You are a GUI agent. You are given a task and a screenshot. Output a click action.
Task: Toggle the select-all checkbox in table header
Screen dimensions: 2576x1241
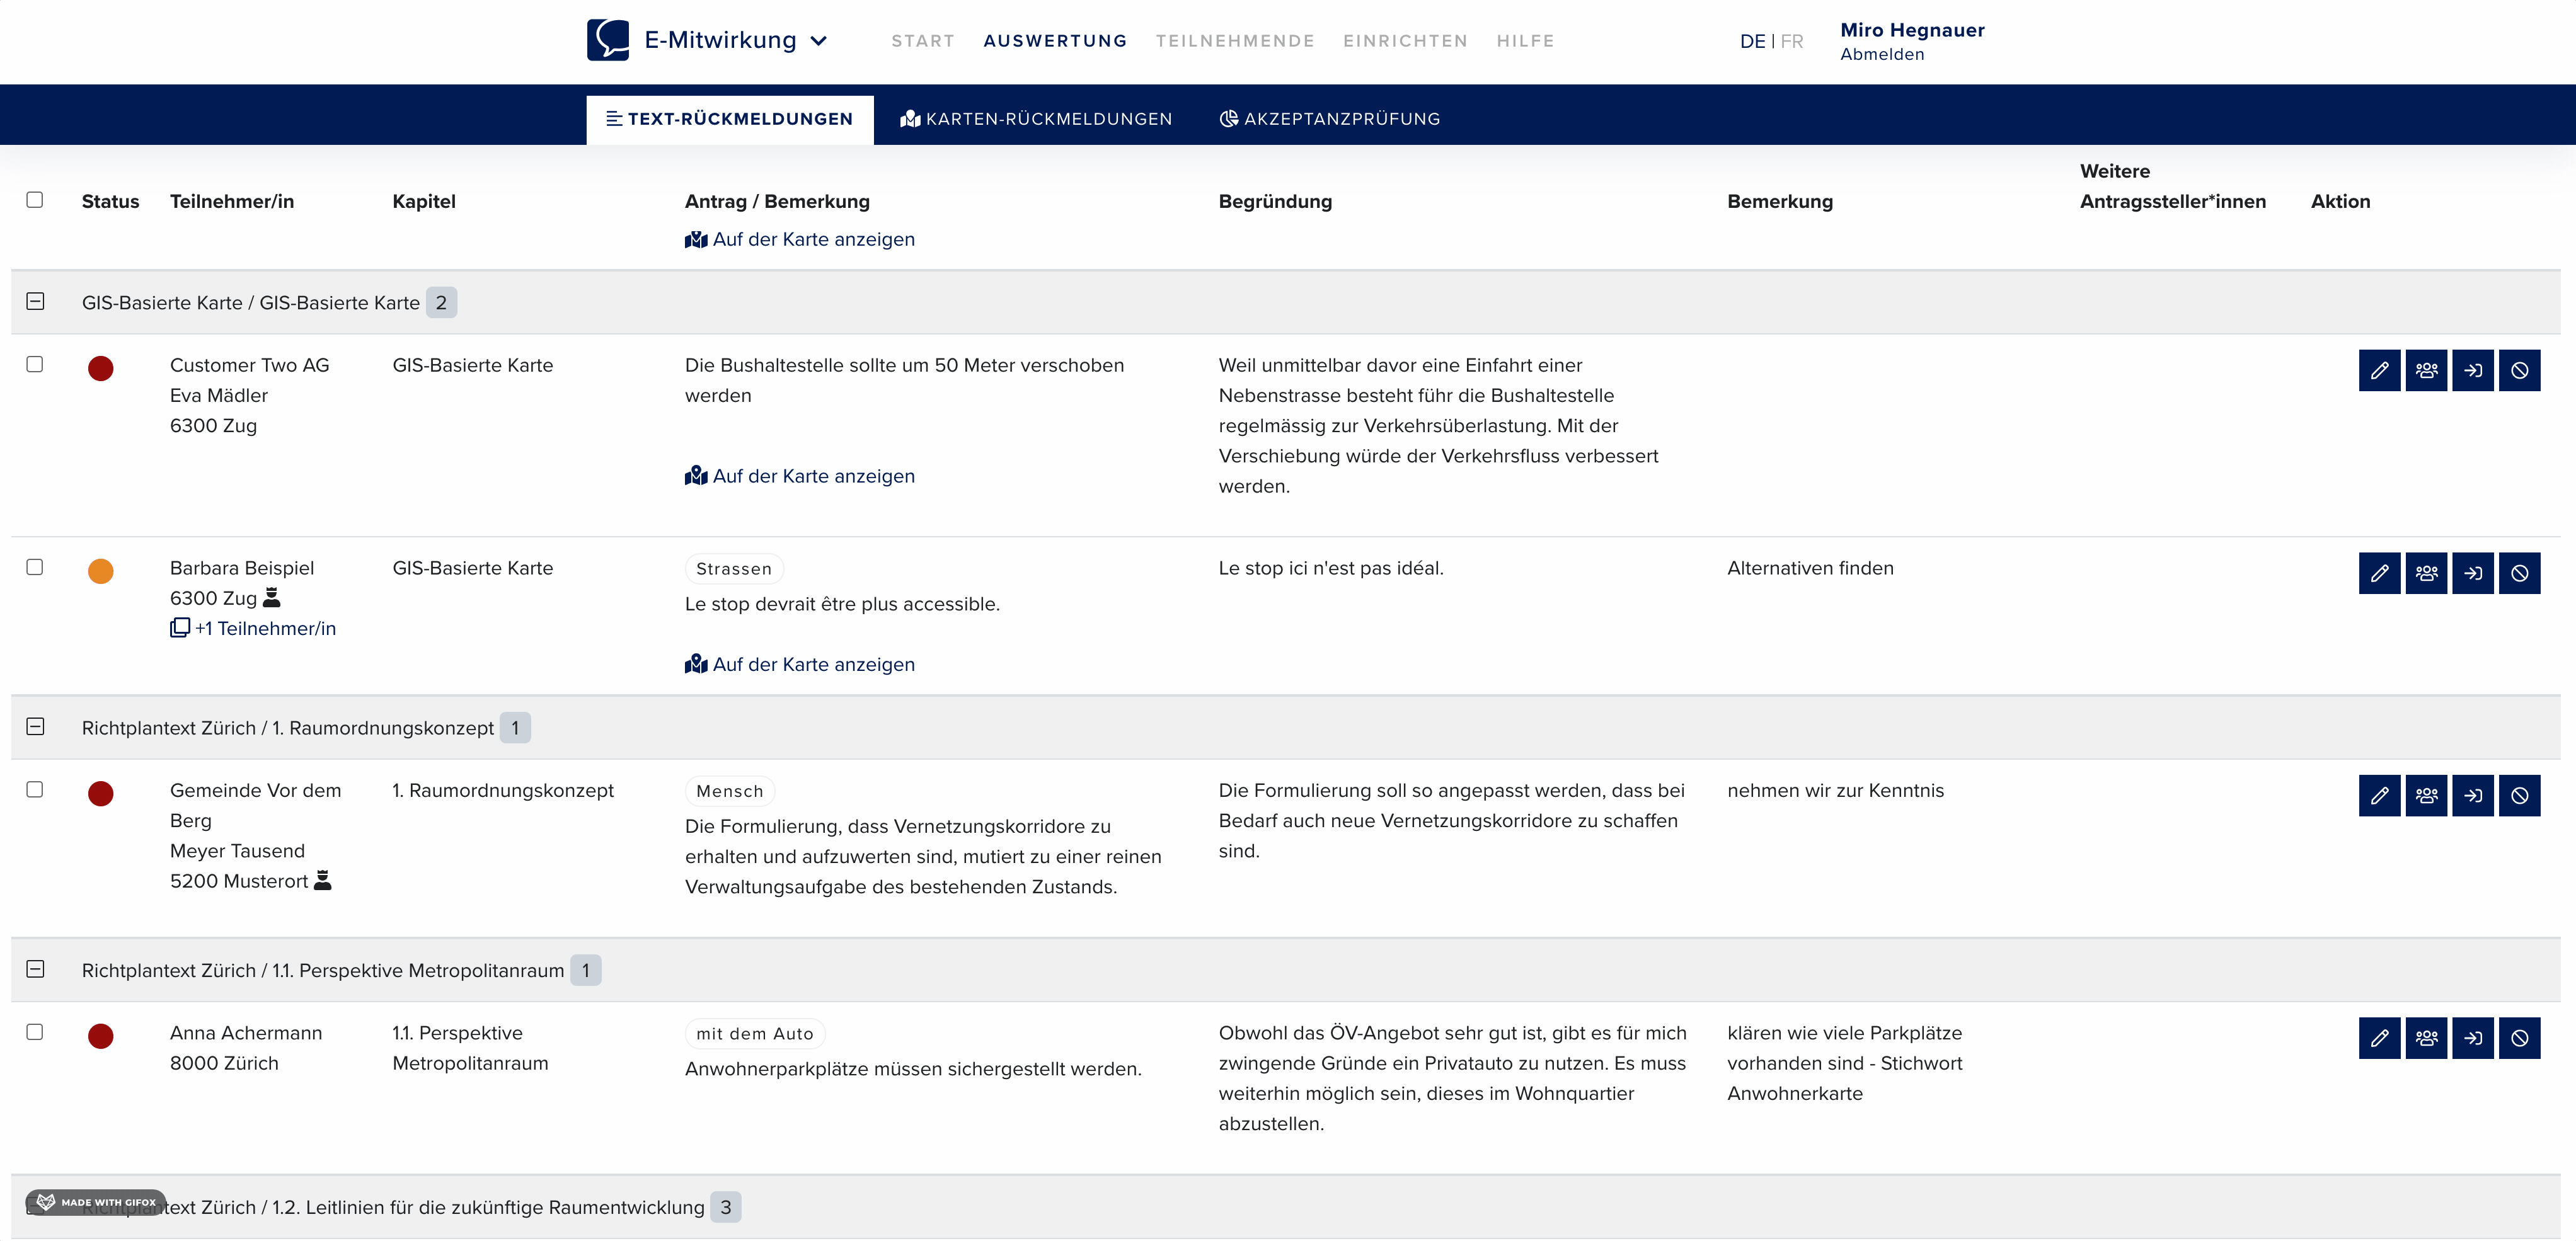point(35,200)
